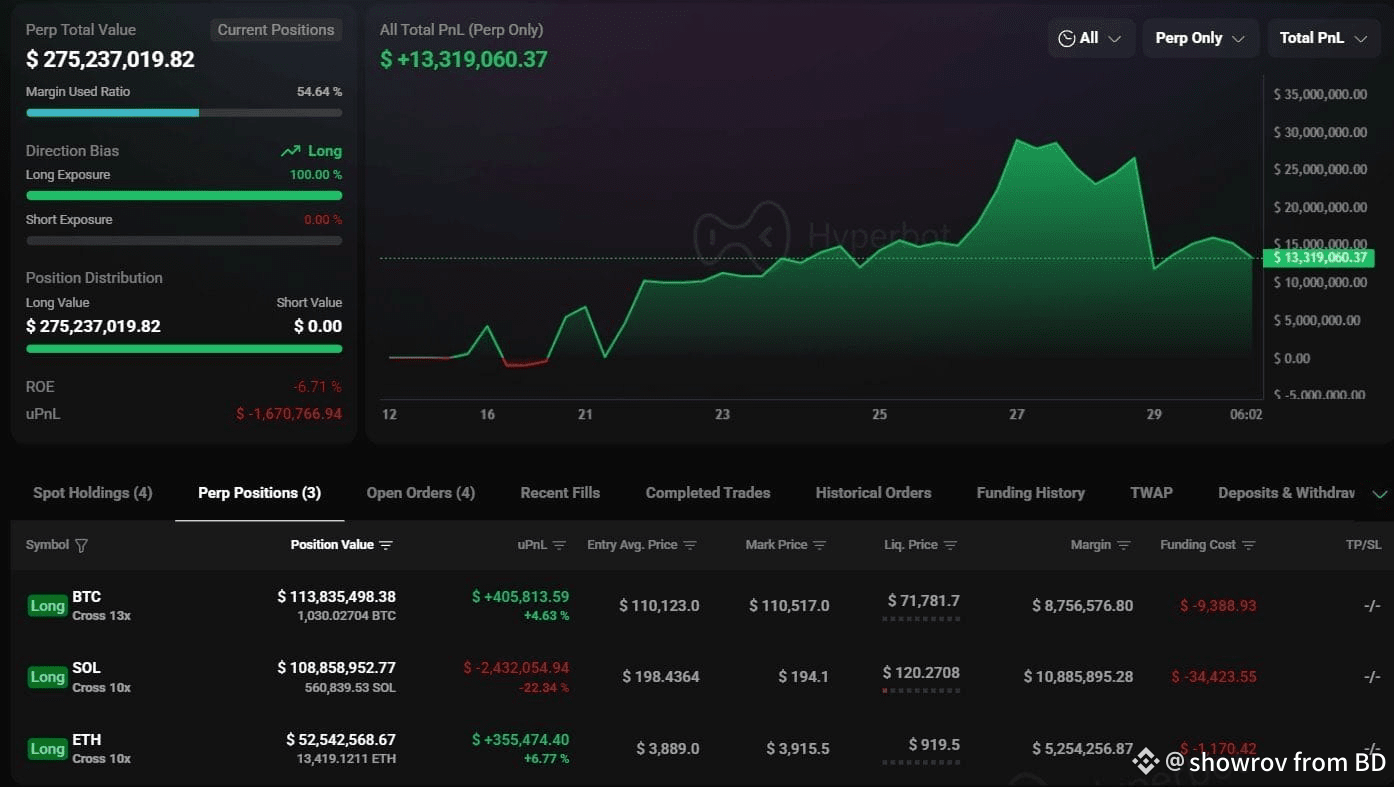
Task: Switch to Historical Orders tab
Action: (873, 493)
